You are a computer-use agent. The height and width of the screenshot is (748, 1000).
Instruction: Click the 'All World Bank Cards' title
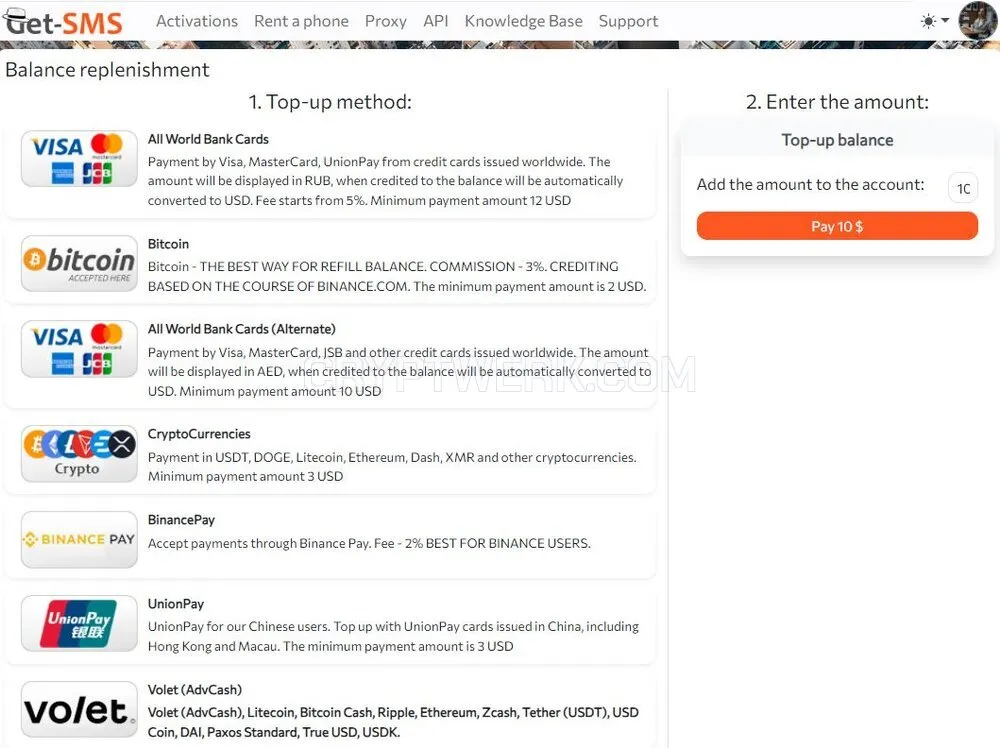click(208, 139)
